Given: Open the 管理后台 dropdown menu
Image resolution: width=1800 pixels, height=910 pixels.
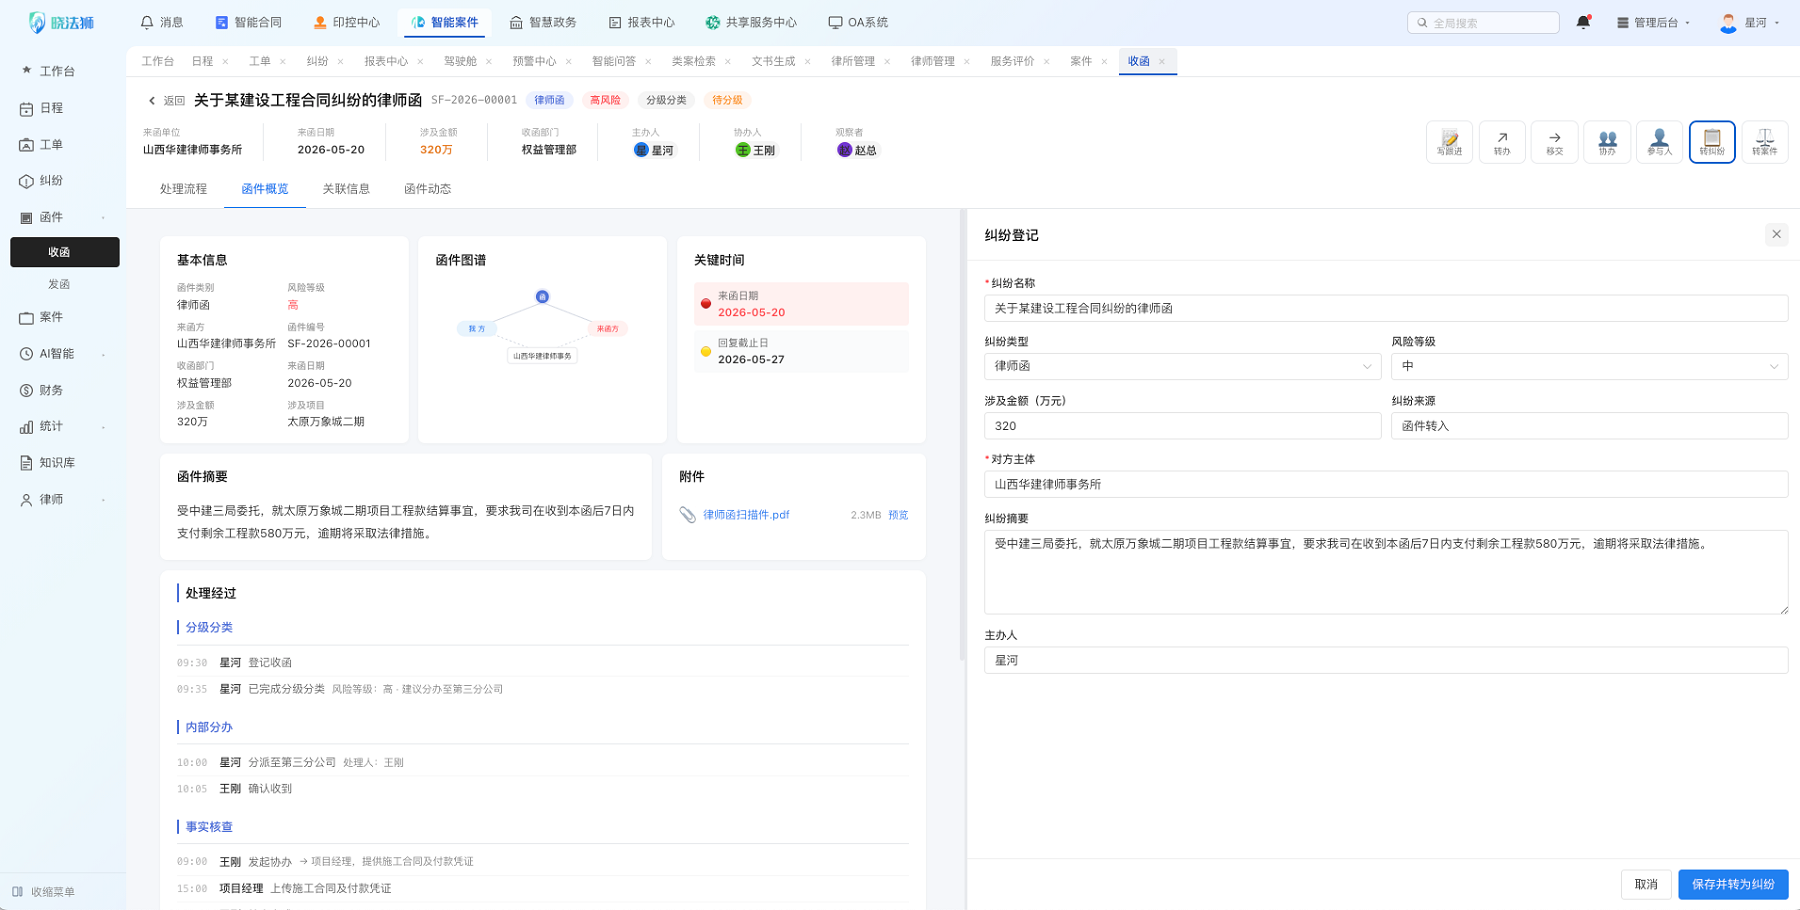Looking at the screenshot, I should pyautogui.click(x=1653, y=22).
